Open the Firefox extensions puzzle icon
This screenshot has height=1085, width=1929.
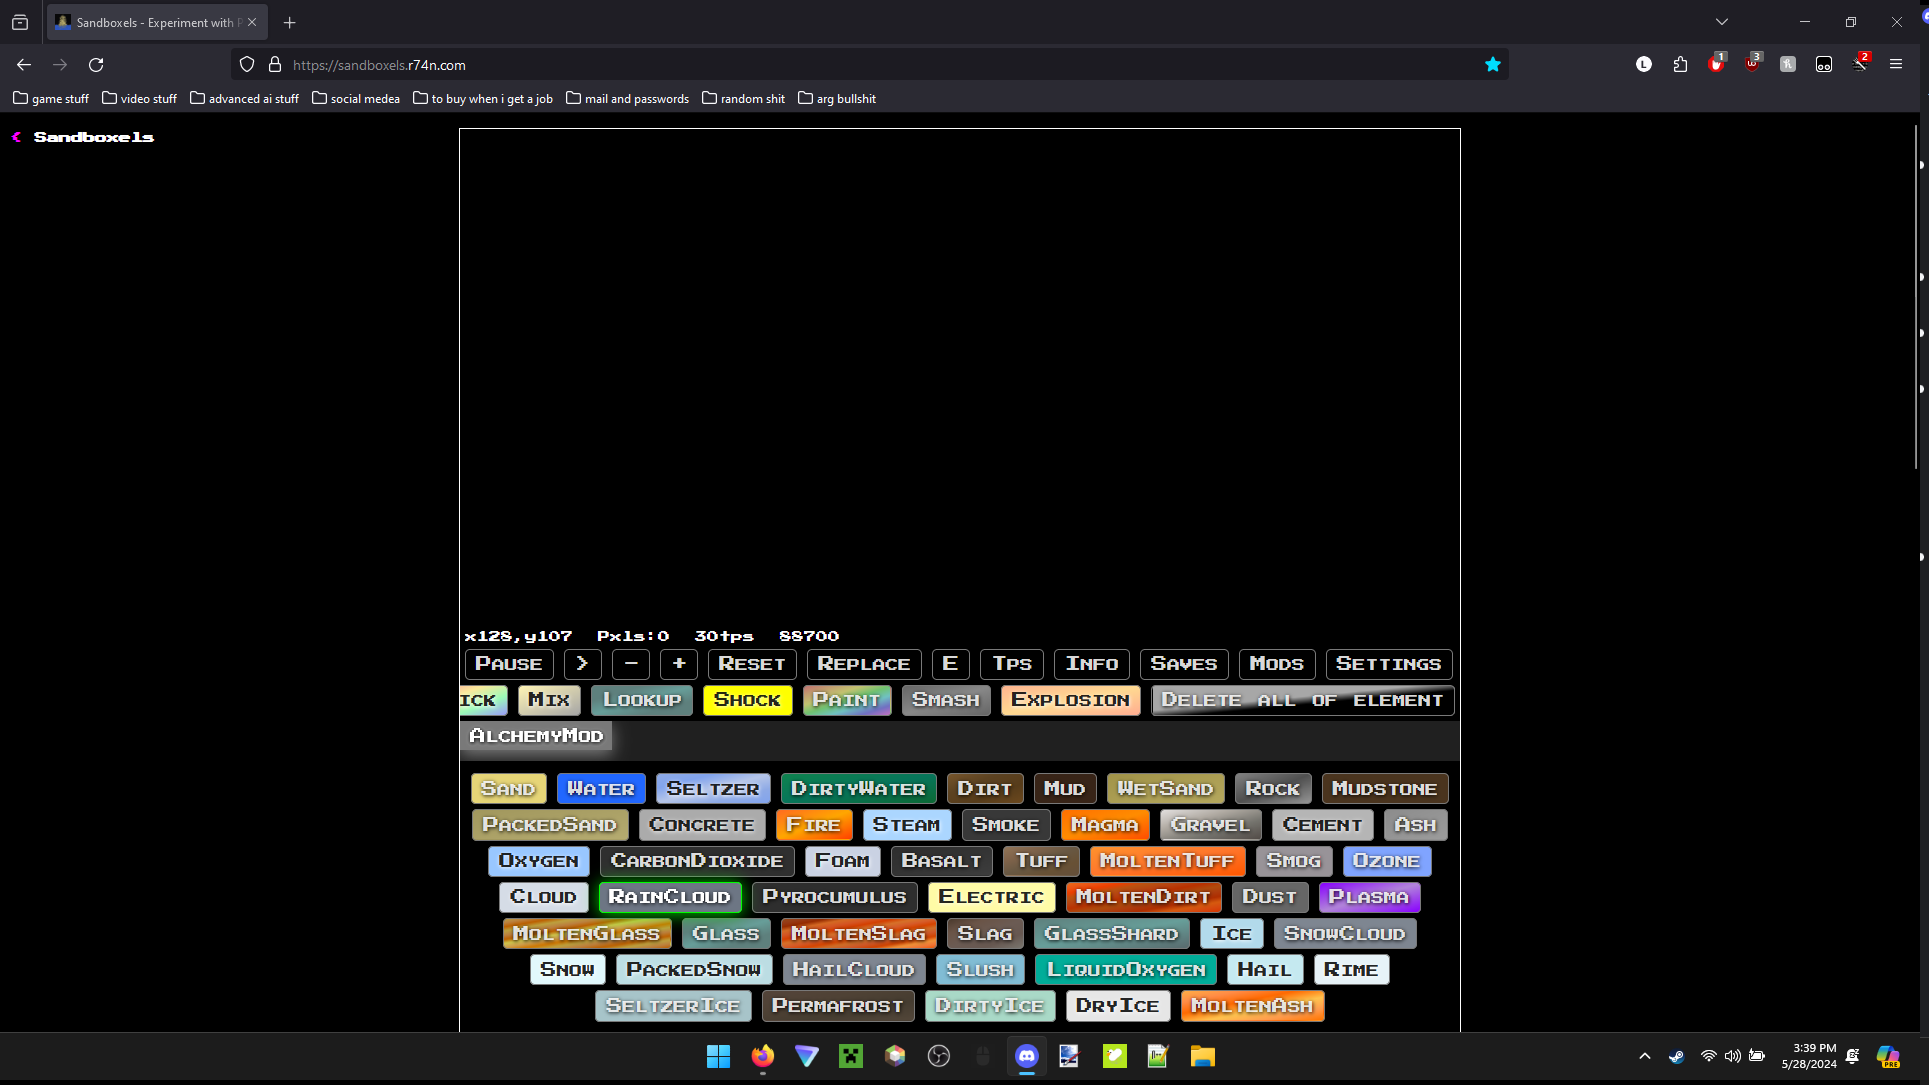click(1680, 65)
